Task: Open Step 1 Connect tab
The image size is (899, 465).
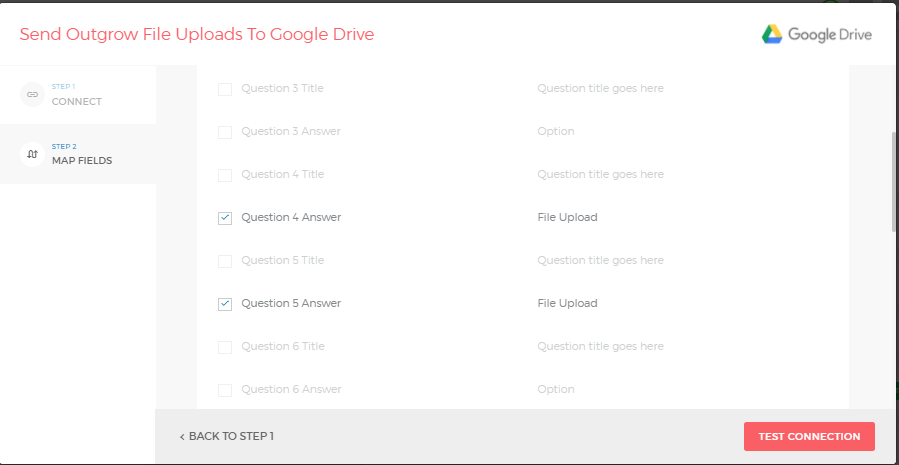Action: point(78,95)
